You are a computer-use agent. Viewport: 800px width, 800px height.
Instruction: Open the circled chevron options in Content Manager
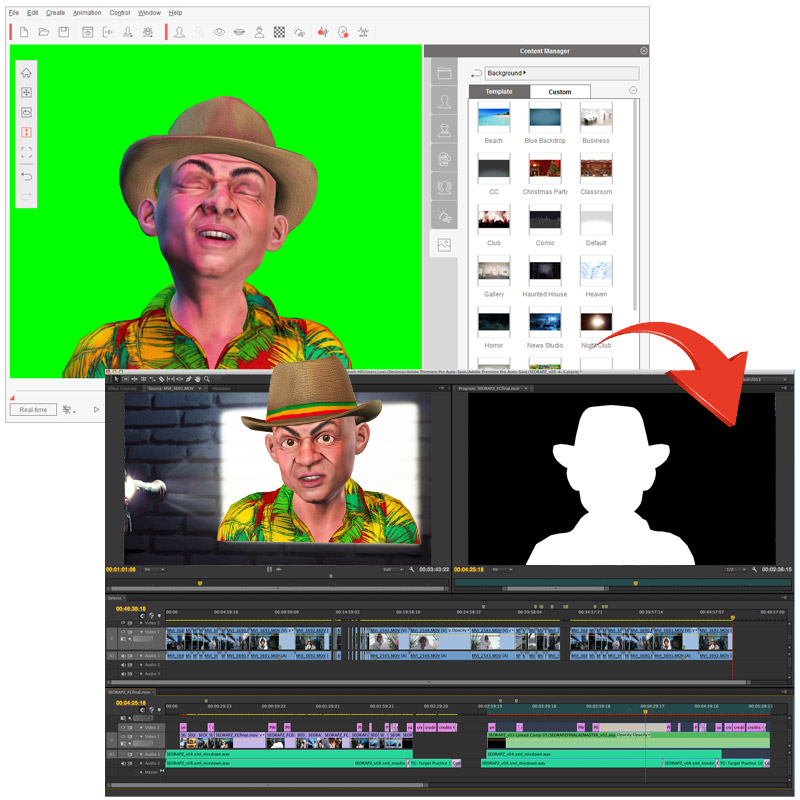point(633,91)
